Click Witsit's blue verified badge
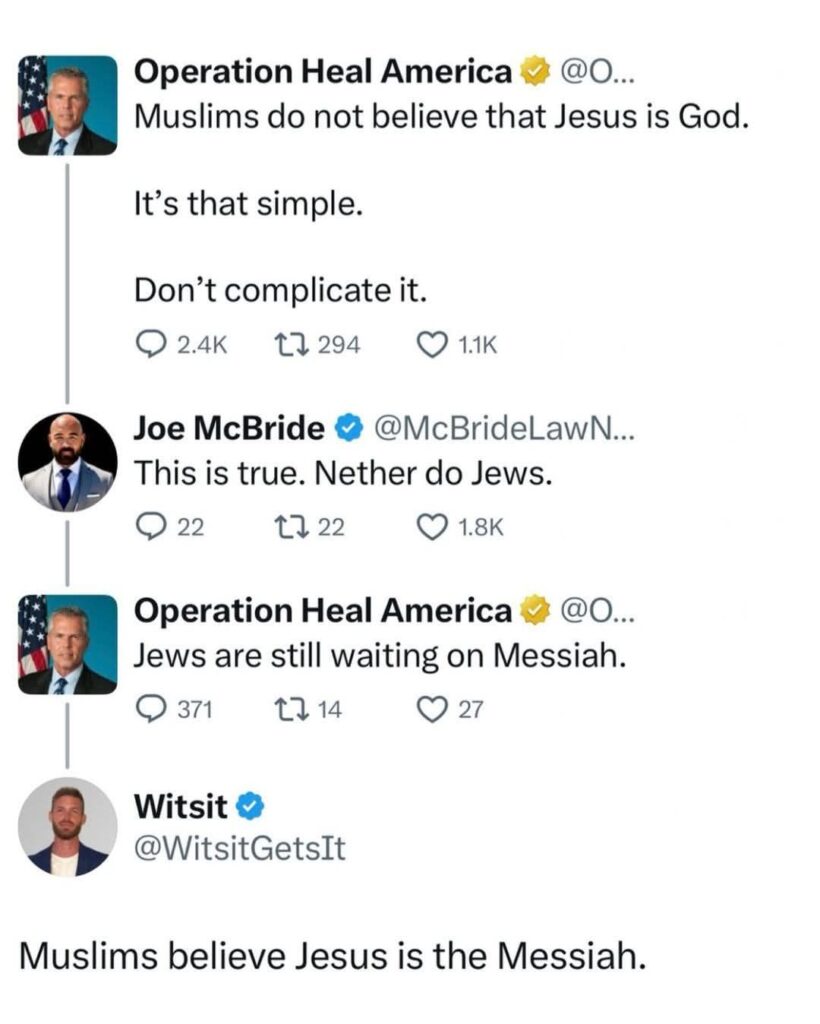 coord(251,805)
